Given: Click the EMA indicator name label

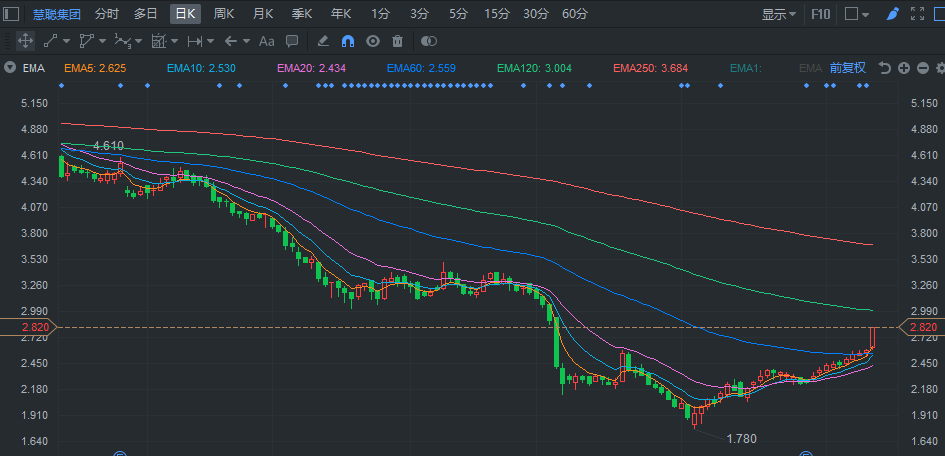Looking at the screenshot, I should (34, 68).
